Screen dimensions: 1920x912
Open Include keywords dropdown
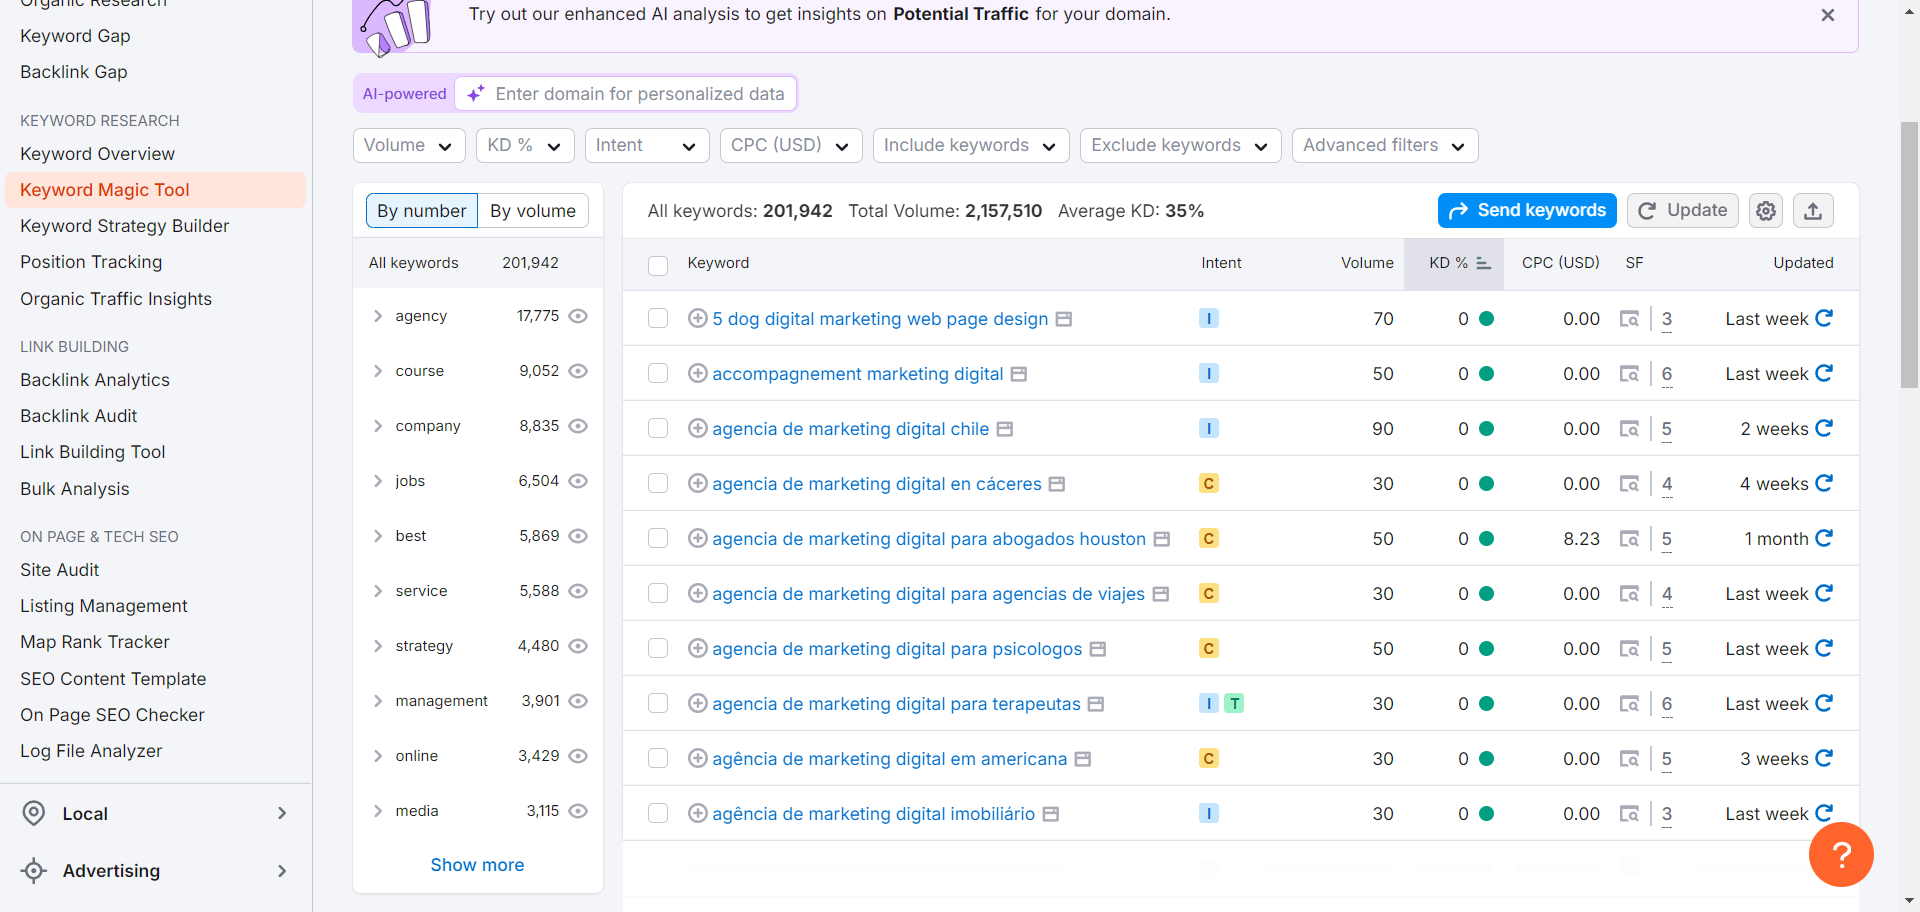(971, 145)
